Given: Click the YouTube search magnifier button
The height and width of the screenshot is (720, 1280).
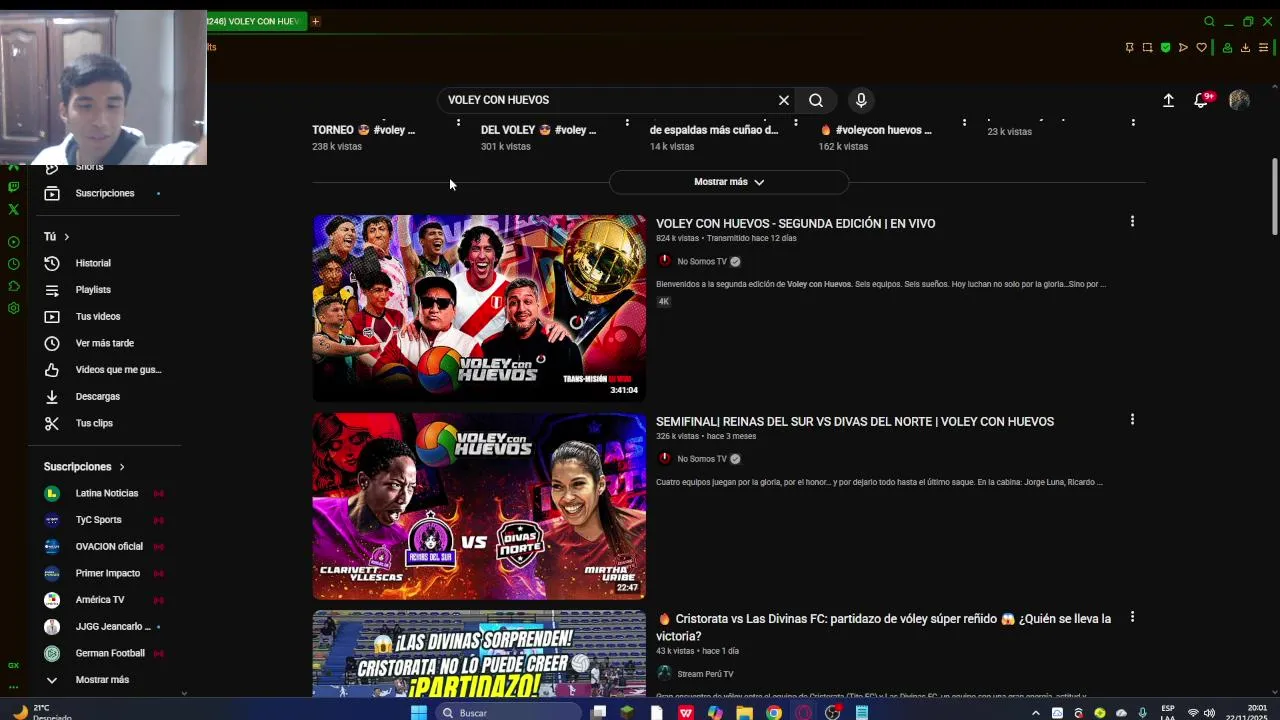Looking at the screenshot, I should point(816,100).
